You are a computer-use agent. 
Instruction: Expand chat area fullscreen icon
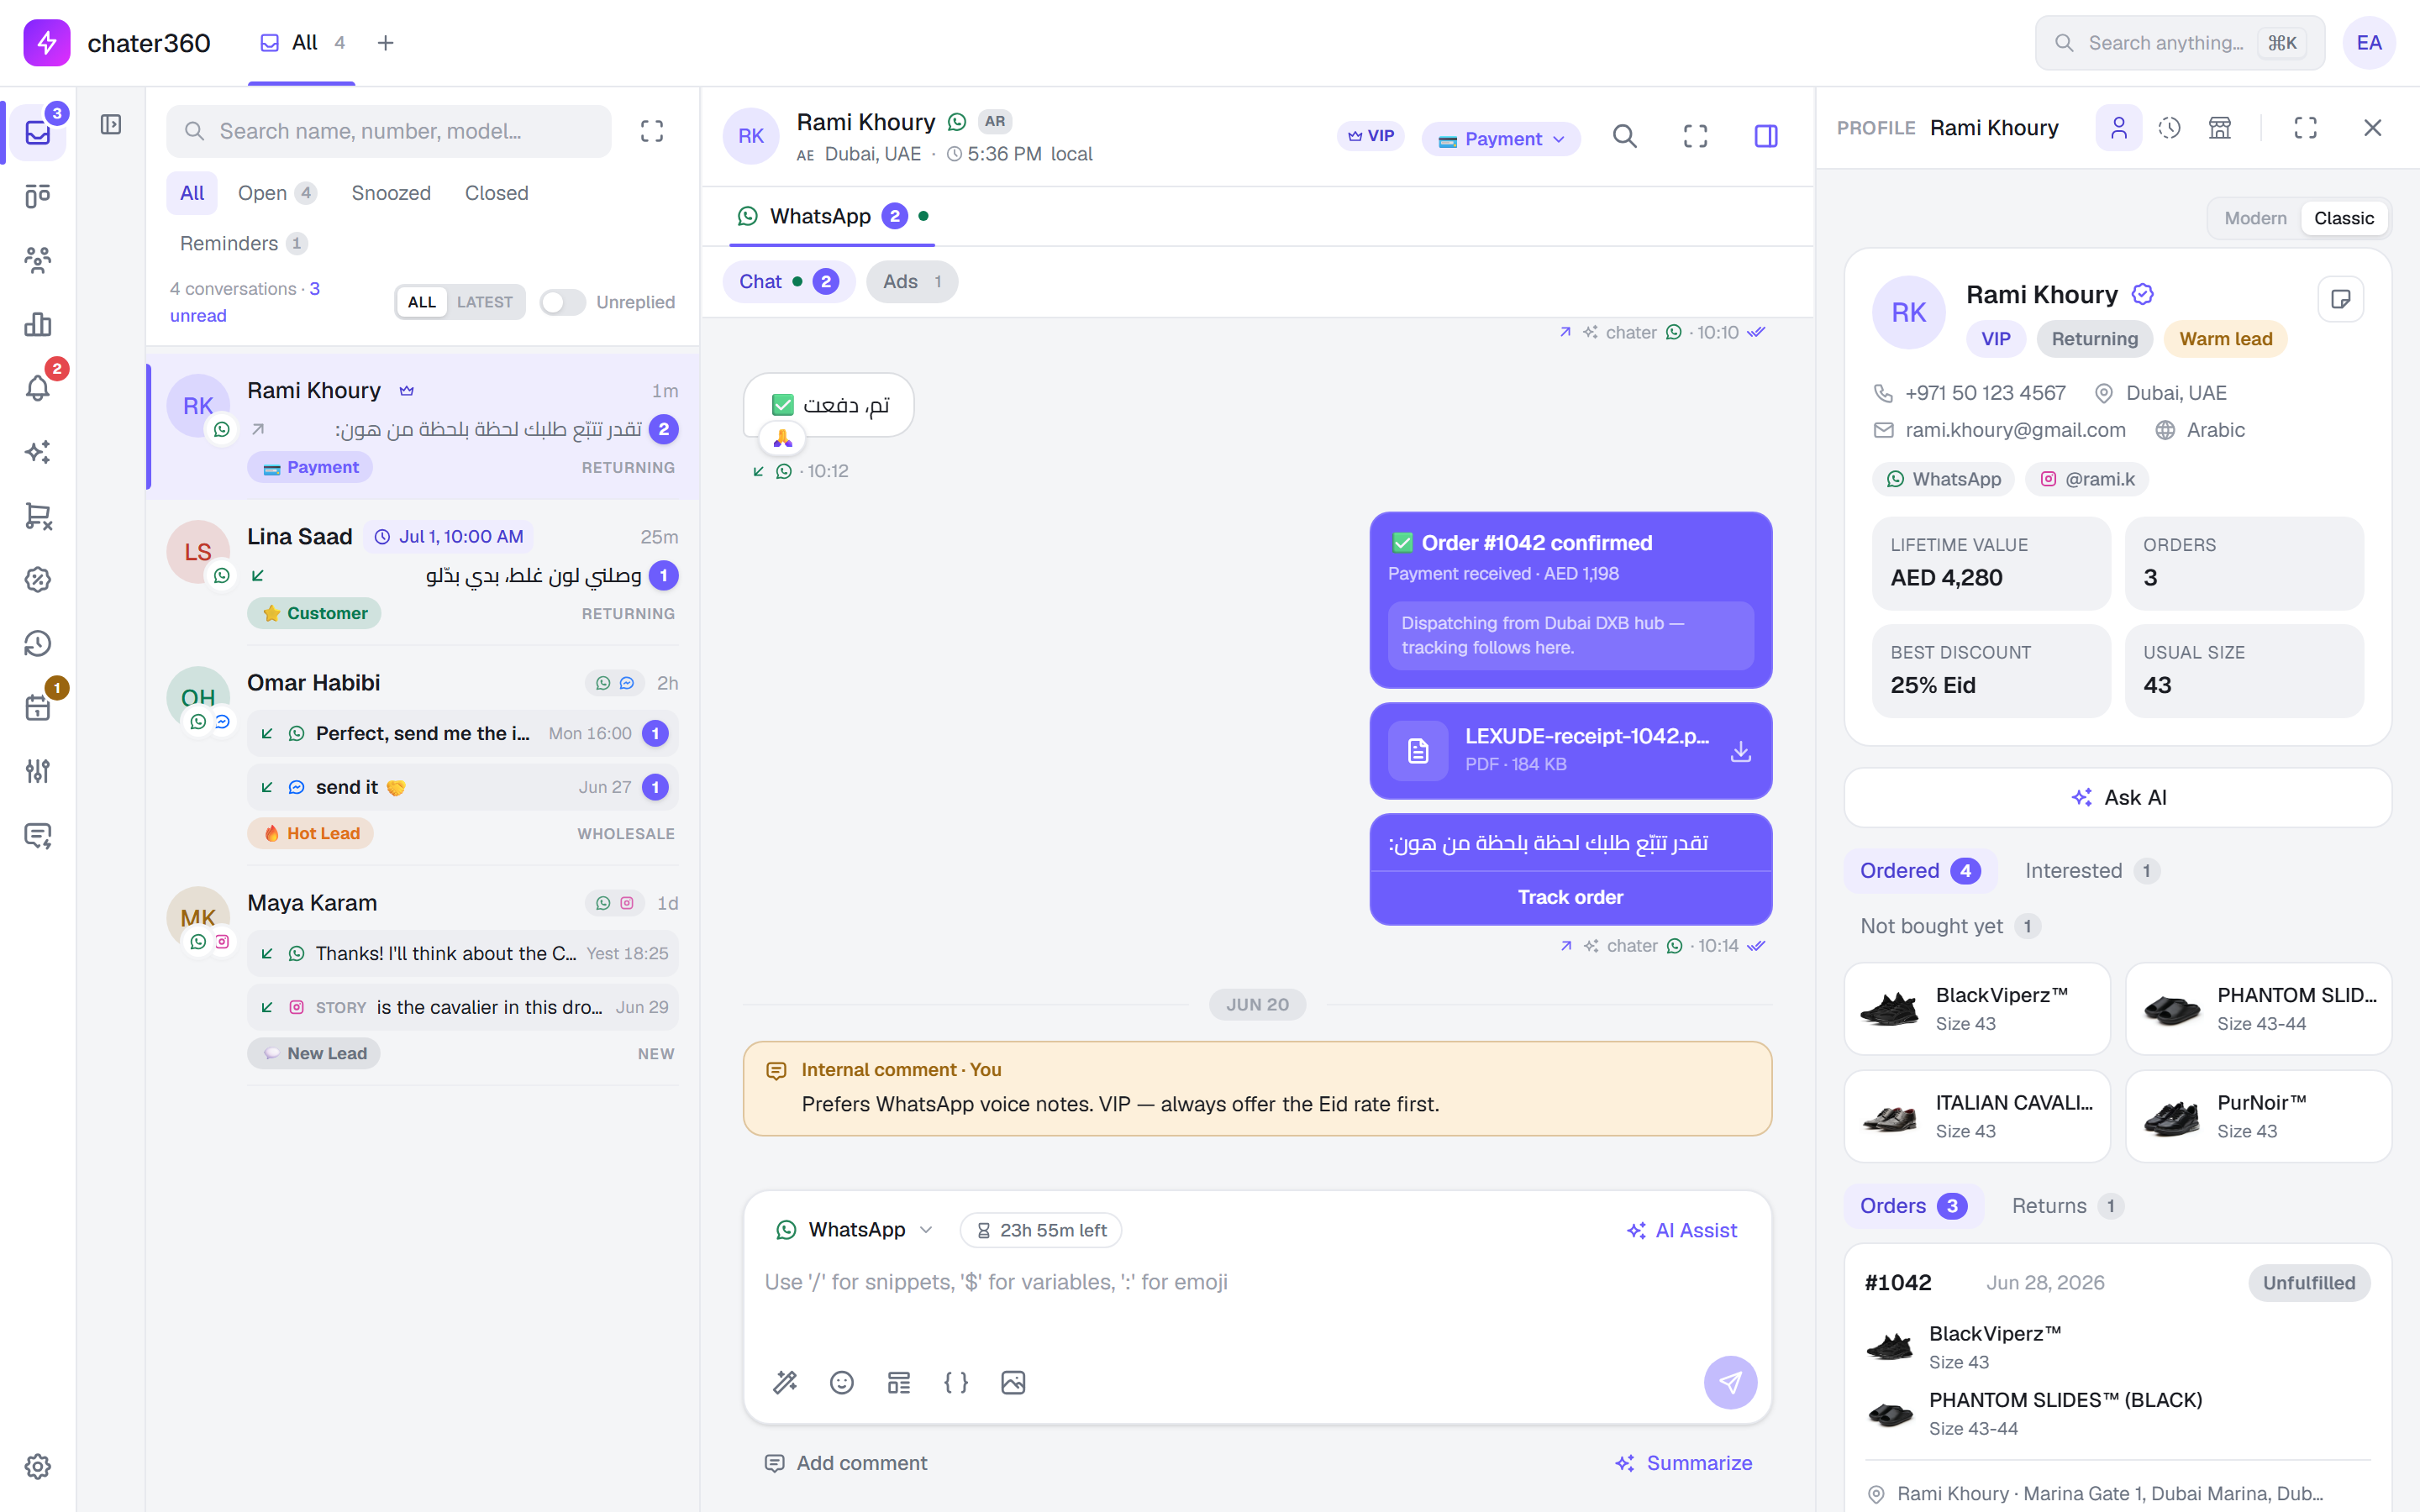click(x=1695, y=136)
